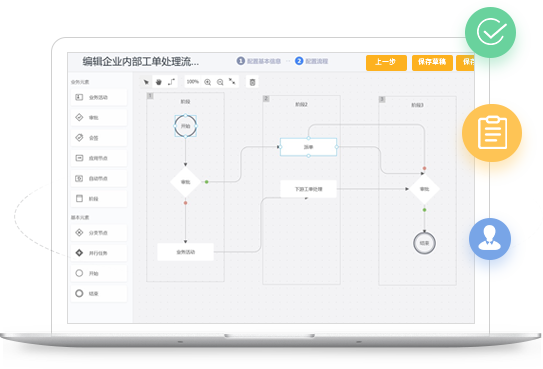Select the 下游工单处理 node on canvas
The height and width of the screenshot is (369, 543).
pos(308,189)
